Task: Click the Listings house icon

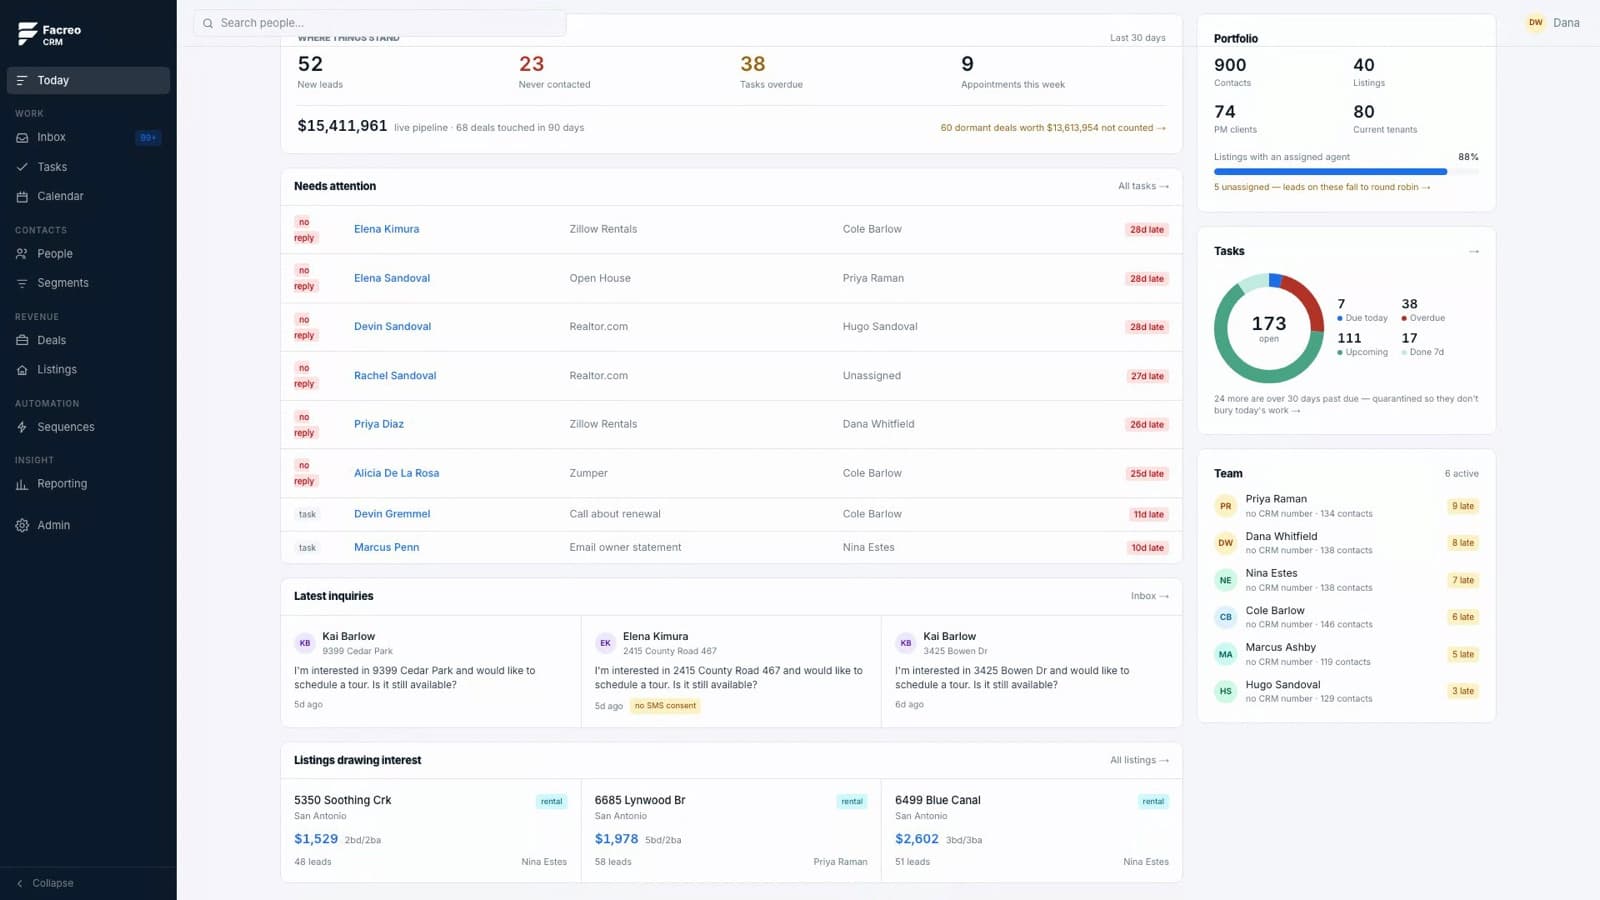Action: pos(22,370)
